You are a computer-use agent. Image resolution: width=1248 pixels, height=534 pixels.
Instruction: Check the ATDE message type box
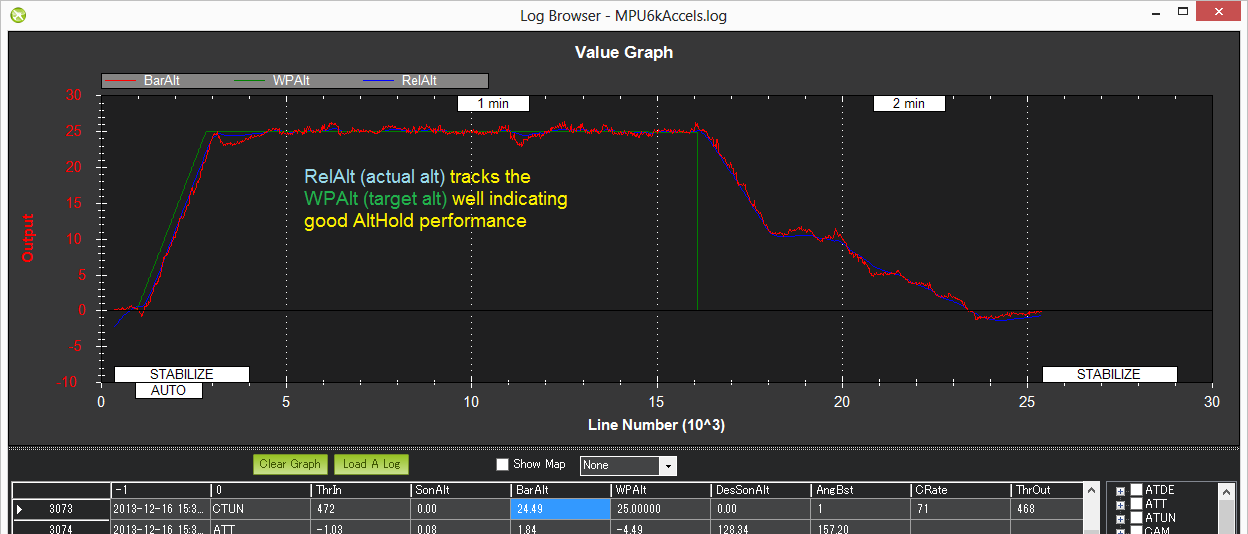1136,490
